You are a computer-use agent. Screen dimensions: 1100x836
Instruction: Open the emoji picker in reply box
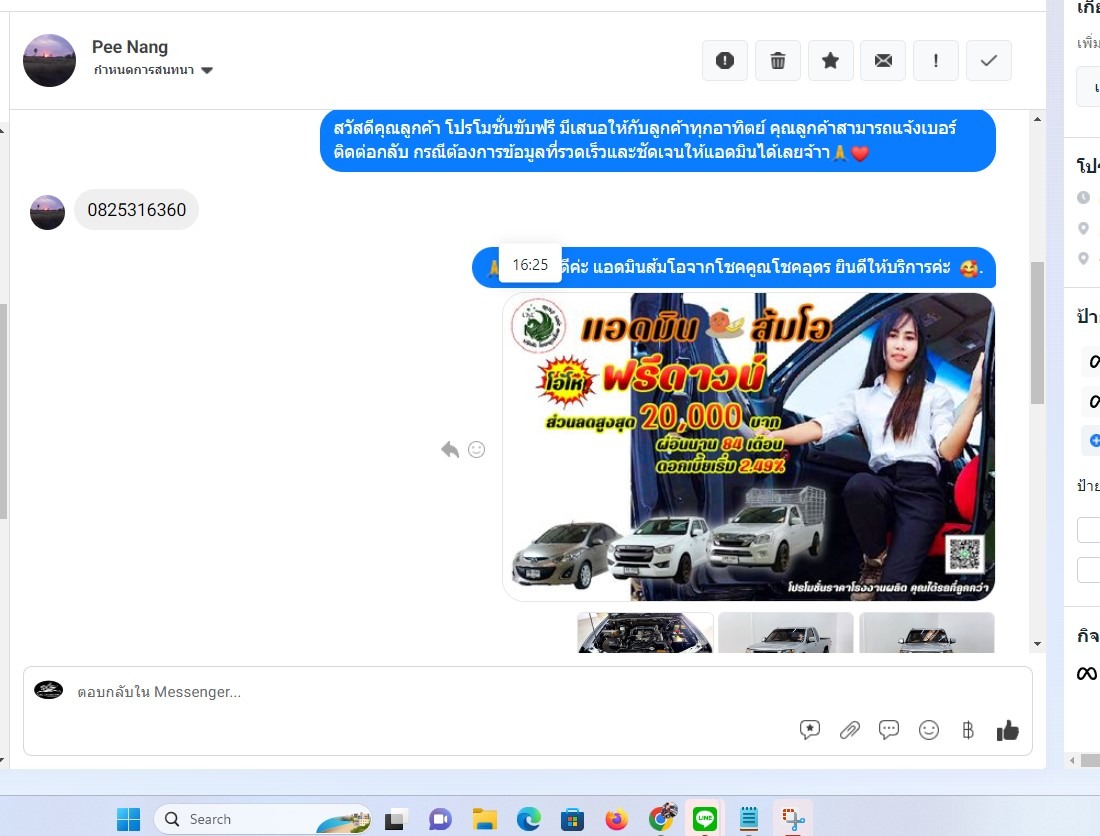tap(929, 730)
